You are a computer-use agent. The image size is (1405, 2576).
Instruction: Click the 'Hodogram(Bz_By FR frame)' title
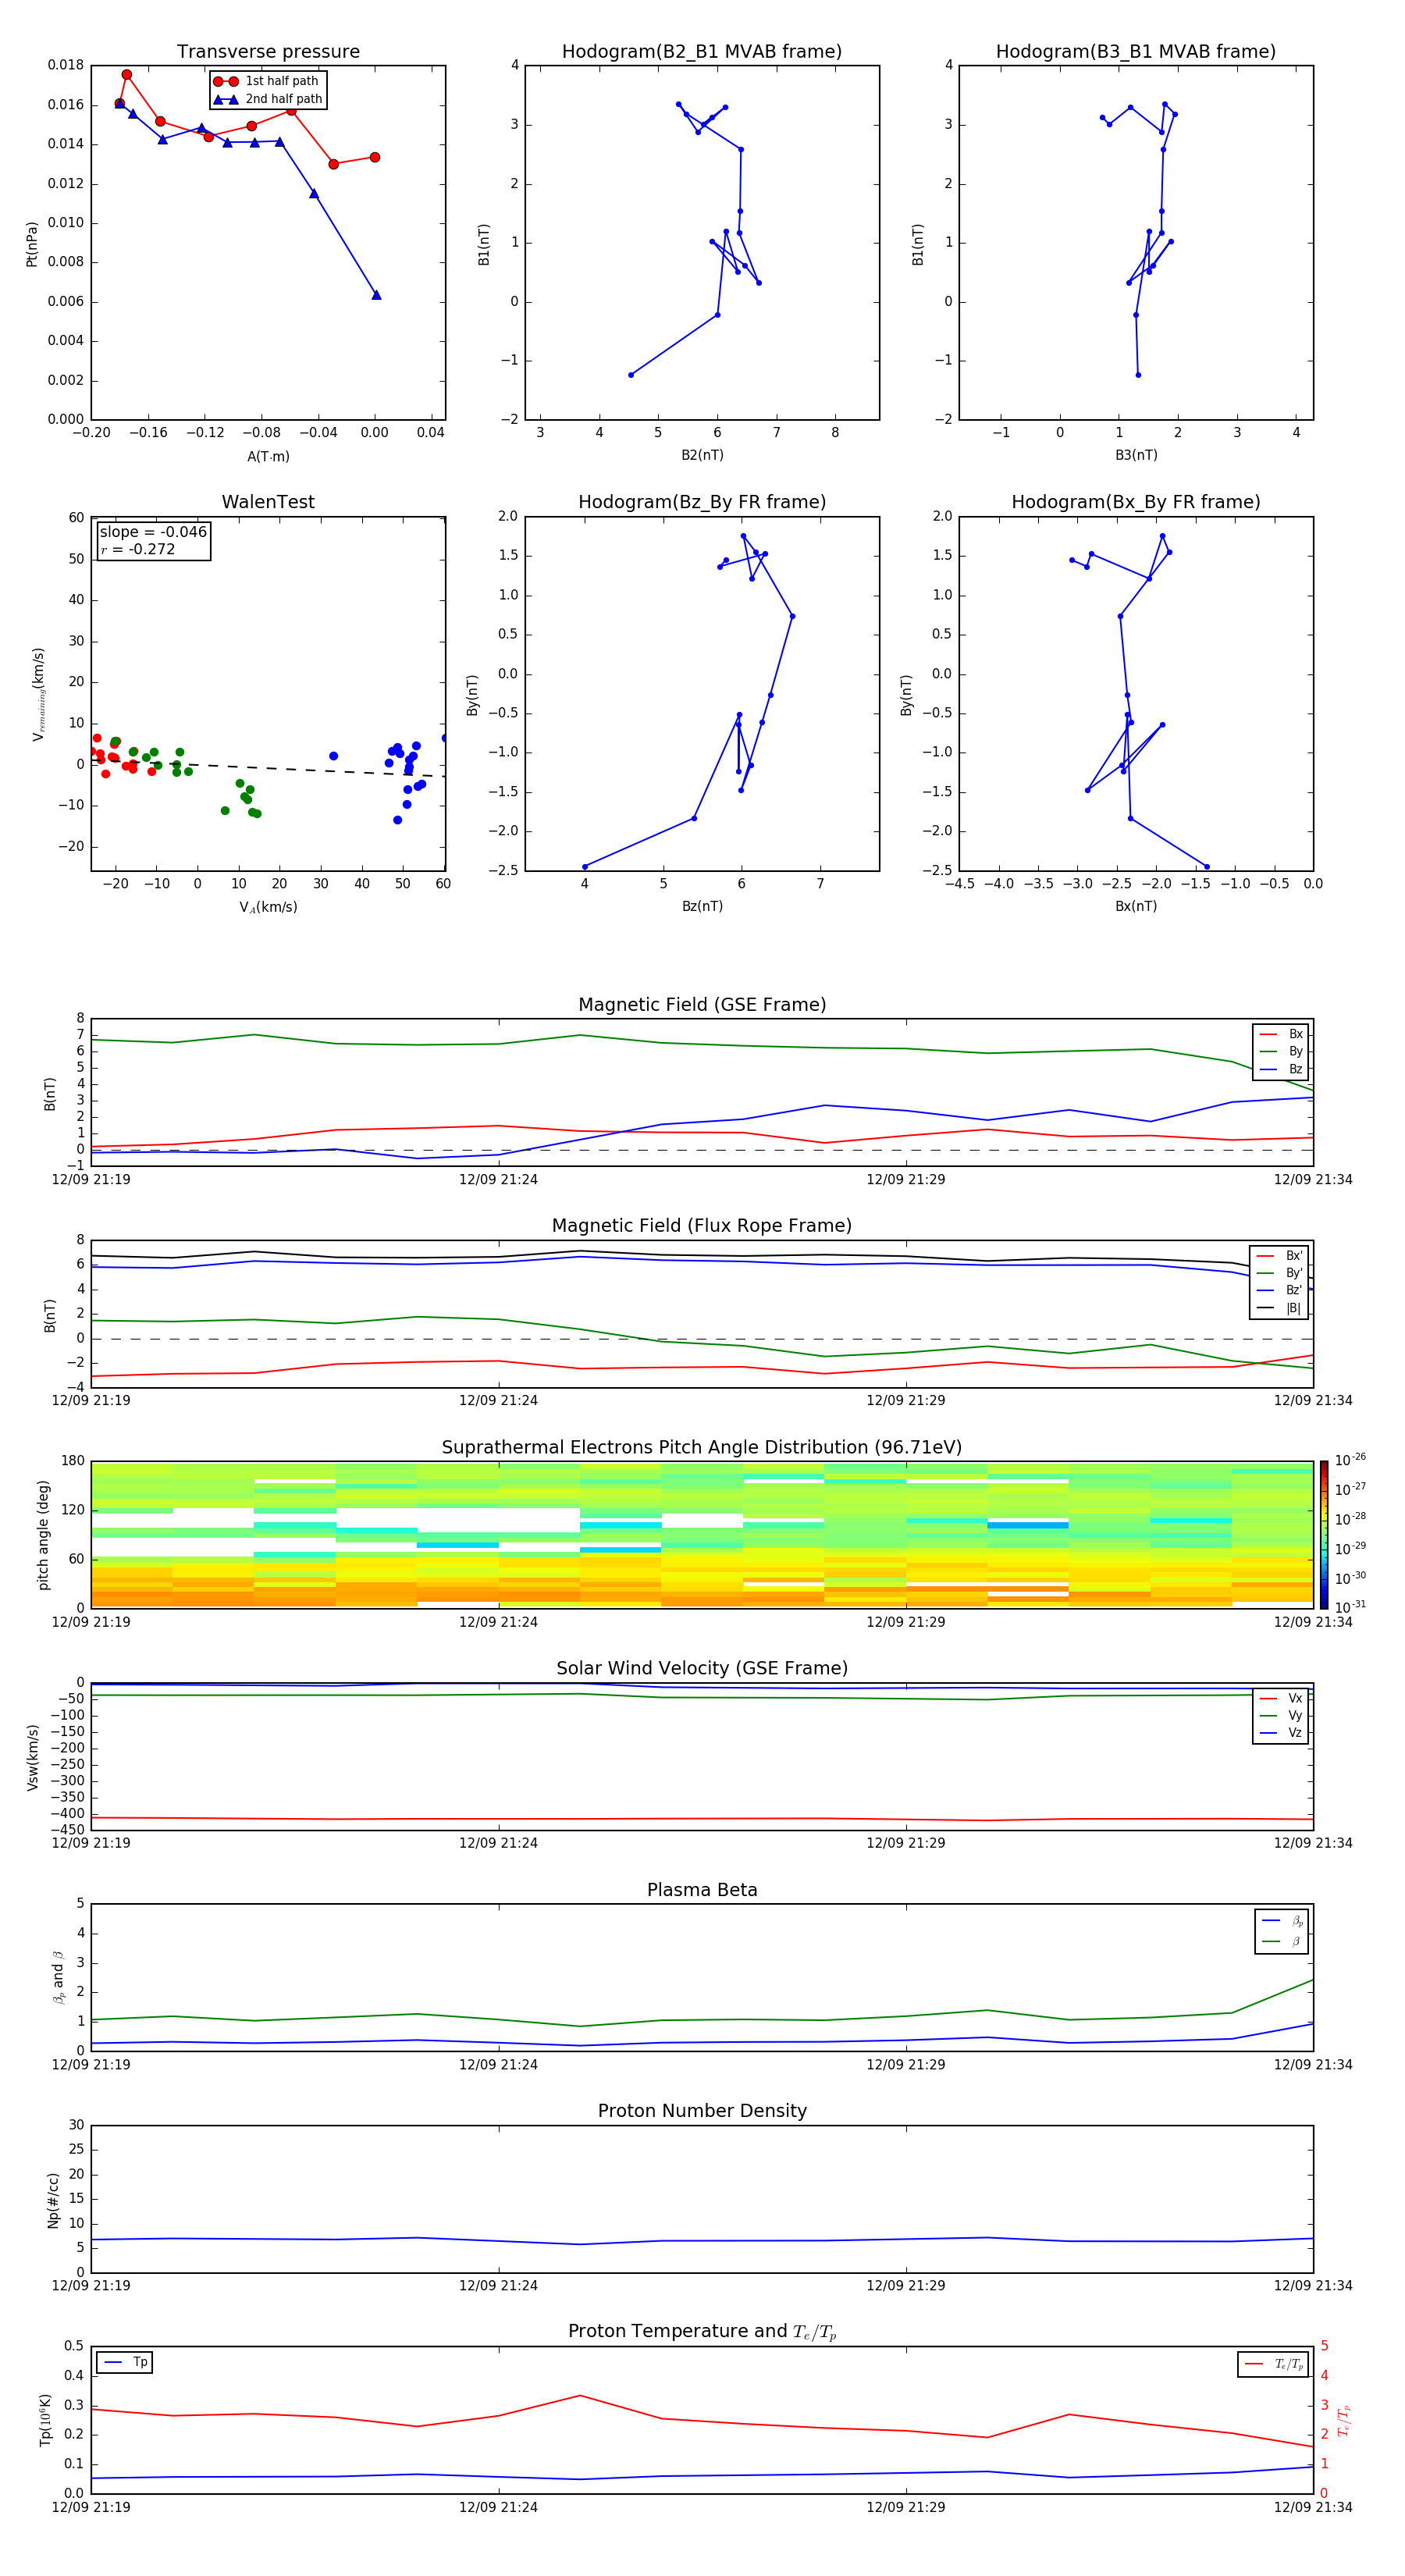point(702,502)
